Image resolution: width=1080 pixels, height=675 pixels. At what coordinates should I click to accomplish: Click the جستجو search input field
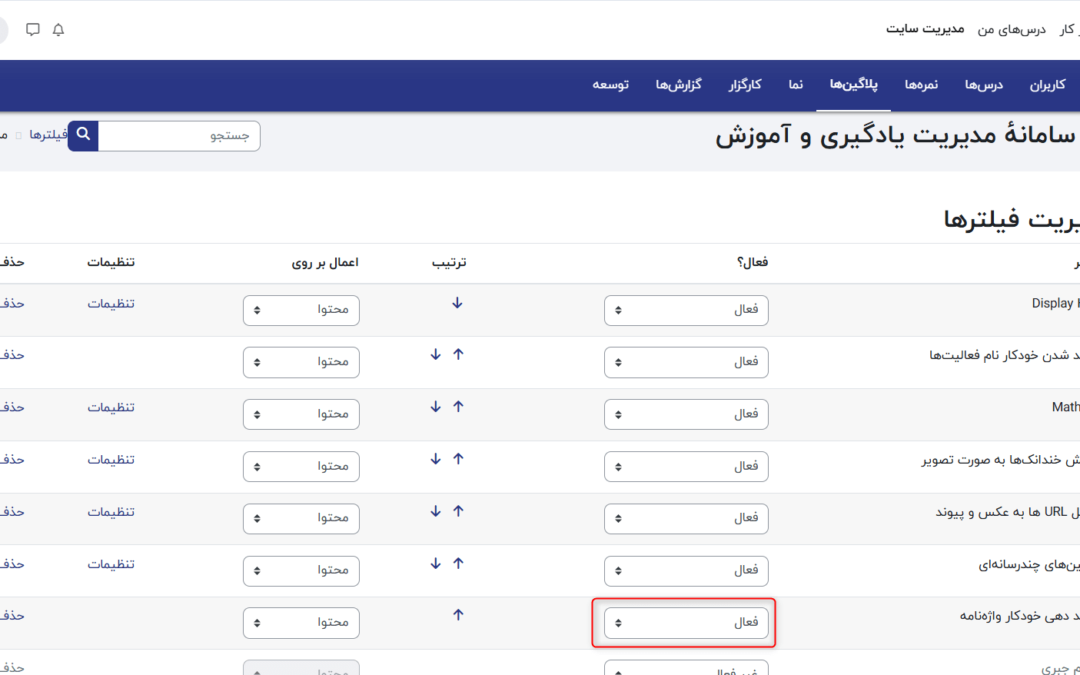point(179,136)
